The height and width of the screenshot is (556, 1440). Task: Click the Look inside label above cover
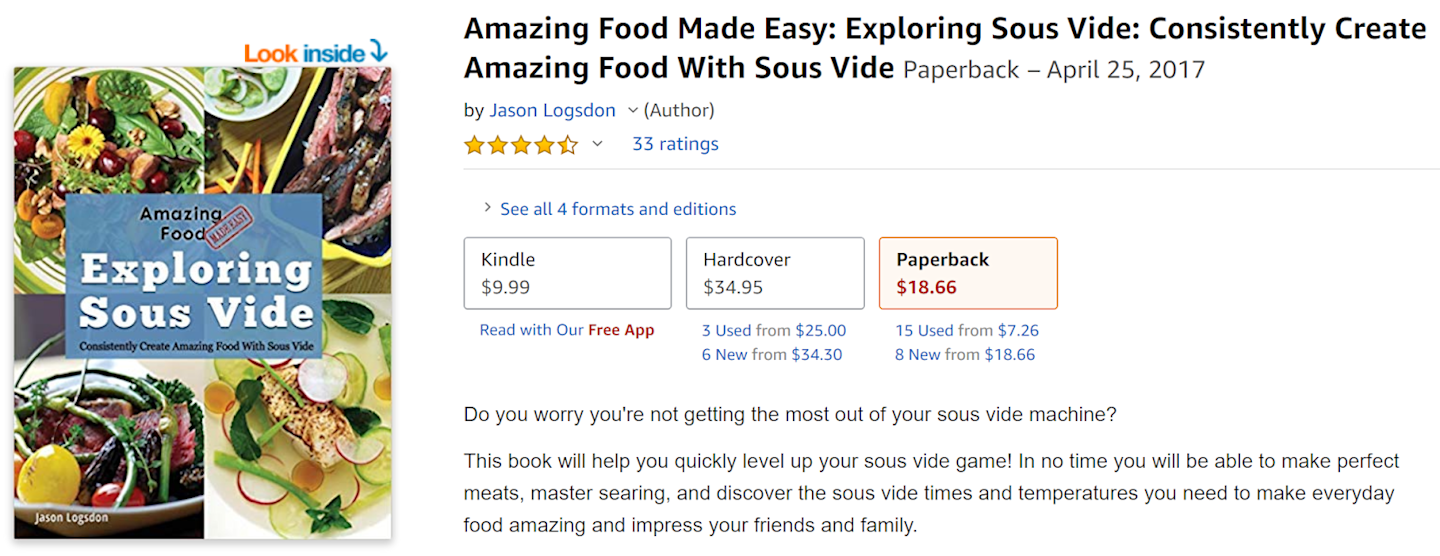[304, 53]
